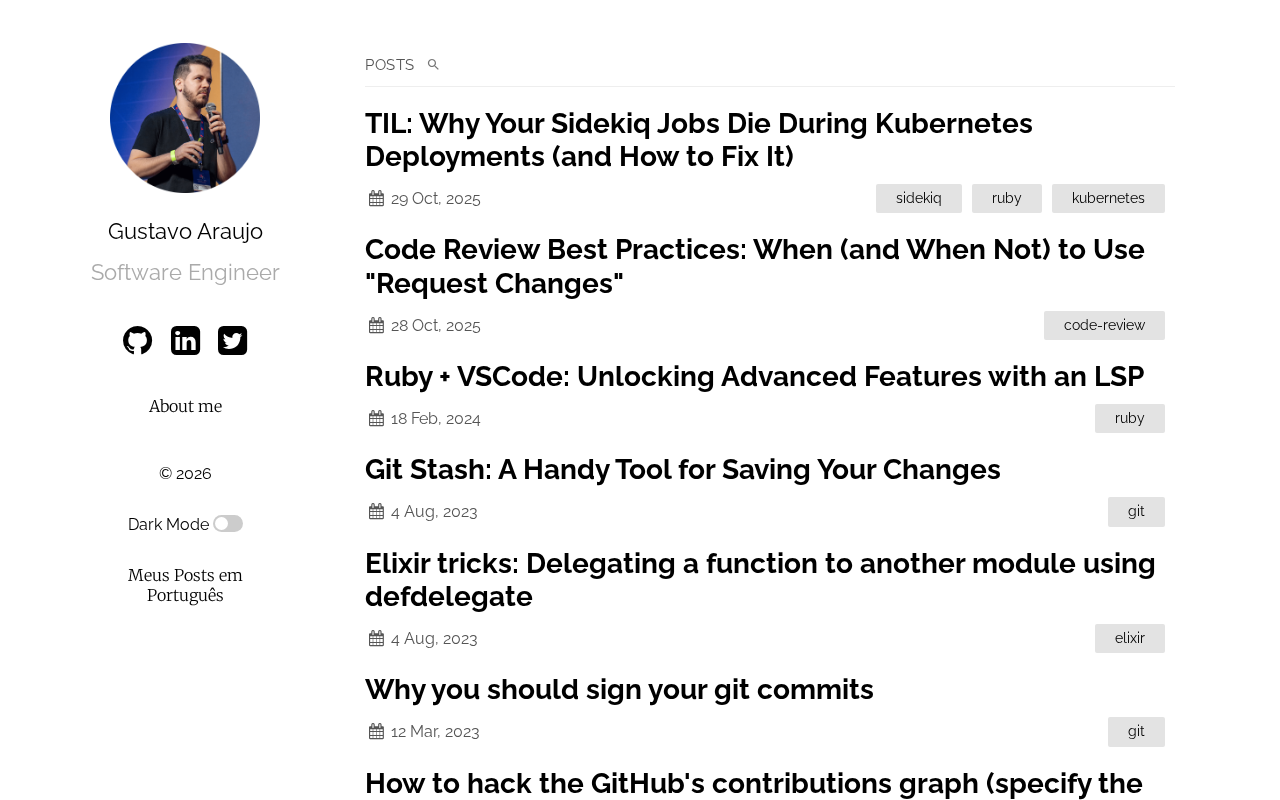
Task: Select the code-review tag
Action: (1104, 325)
